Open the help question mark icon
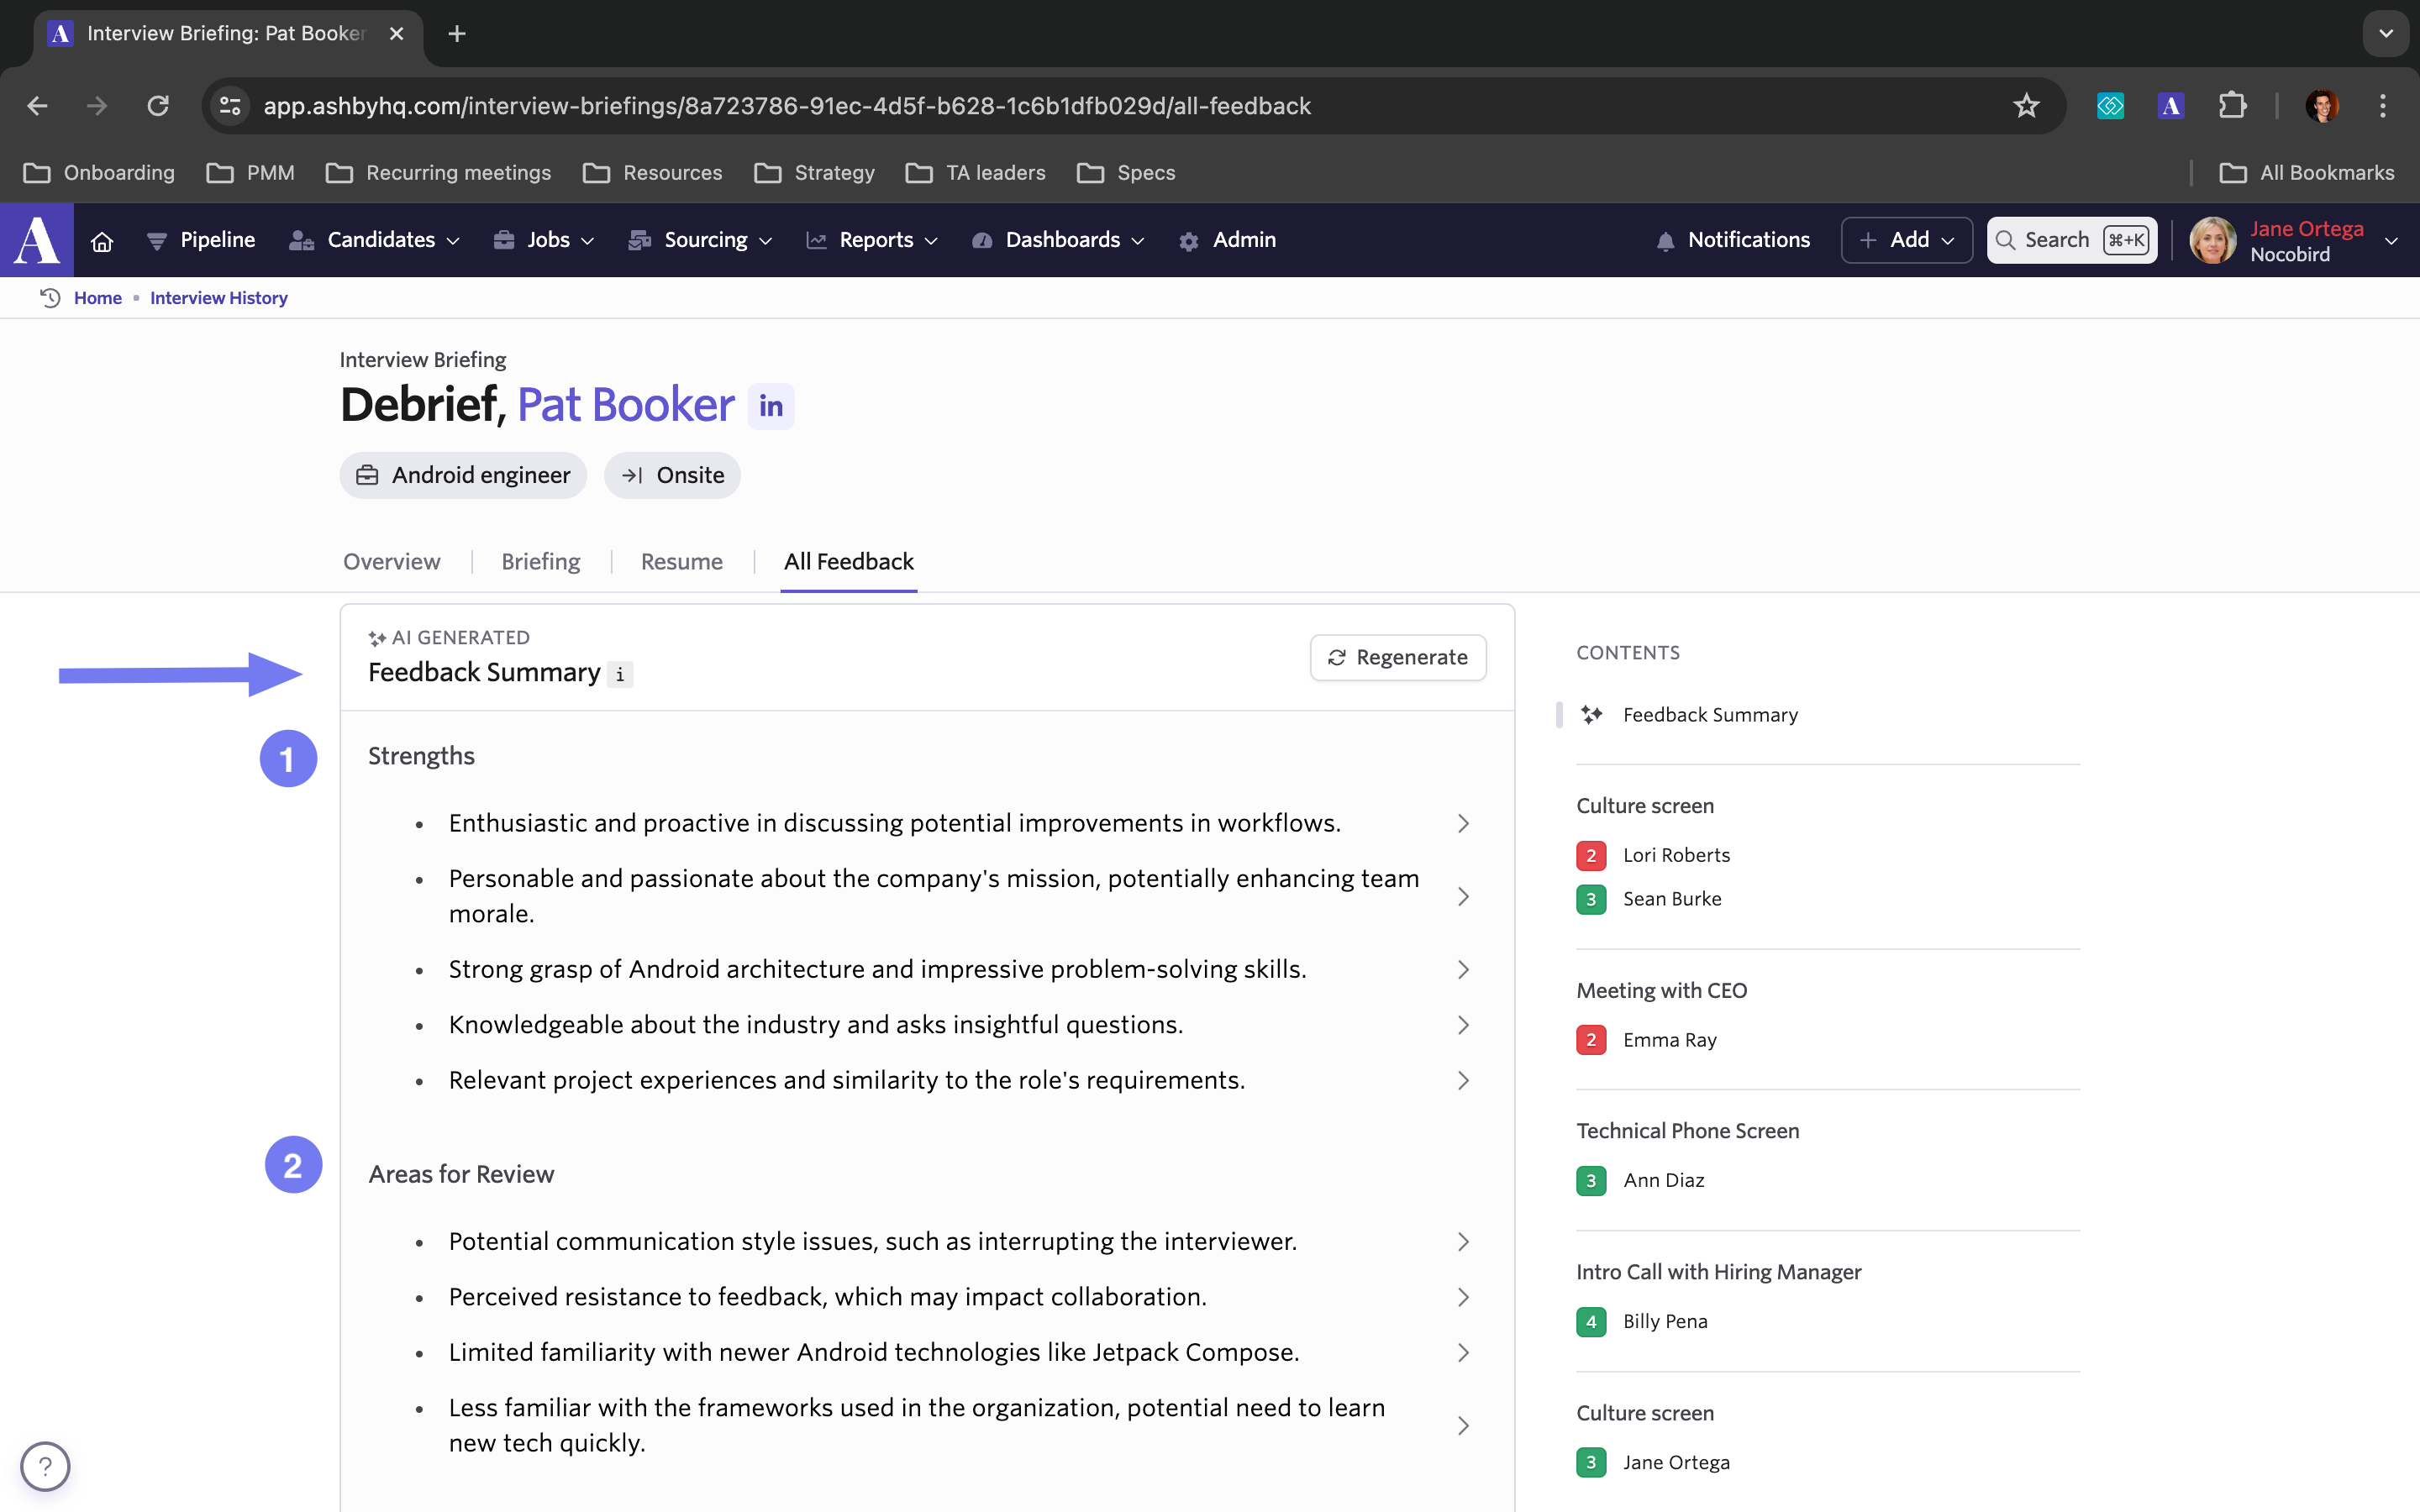 tap(45, 1466)
